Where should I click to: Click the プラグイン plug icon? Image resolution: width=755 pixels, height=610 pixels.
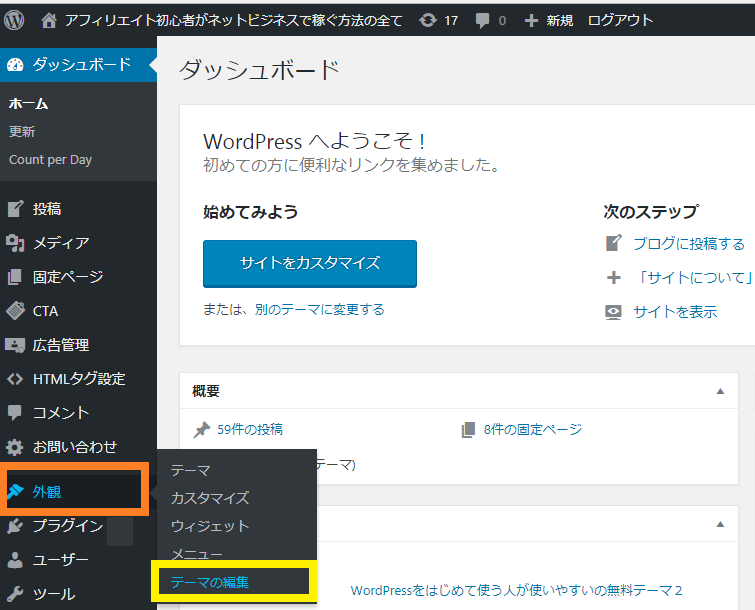pyautogui.click(x=15, y=526)
